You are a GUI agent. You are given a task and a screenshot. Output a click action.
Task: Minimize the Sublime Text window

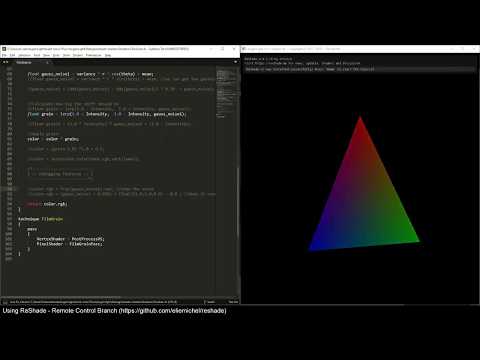pos(211,49)
